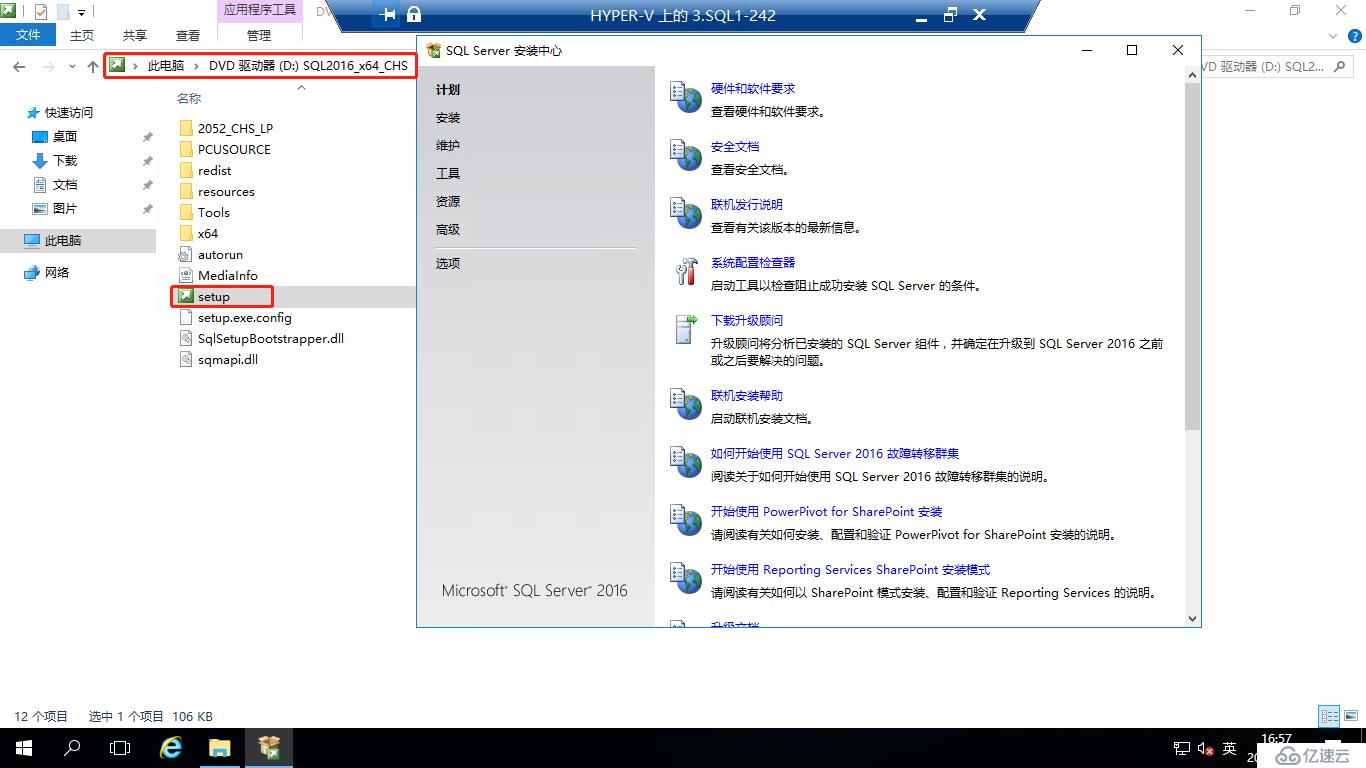Select 此电脑 in the navigation pane

tap(78, 241)
